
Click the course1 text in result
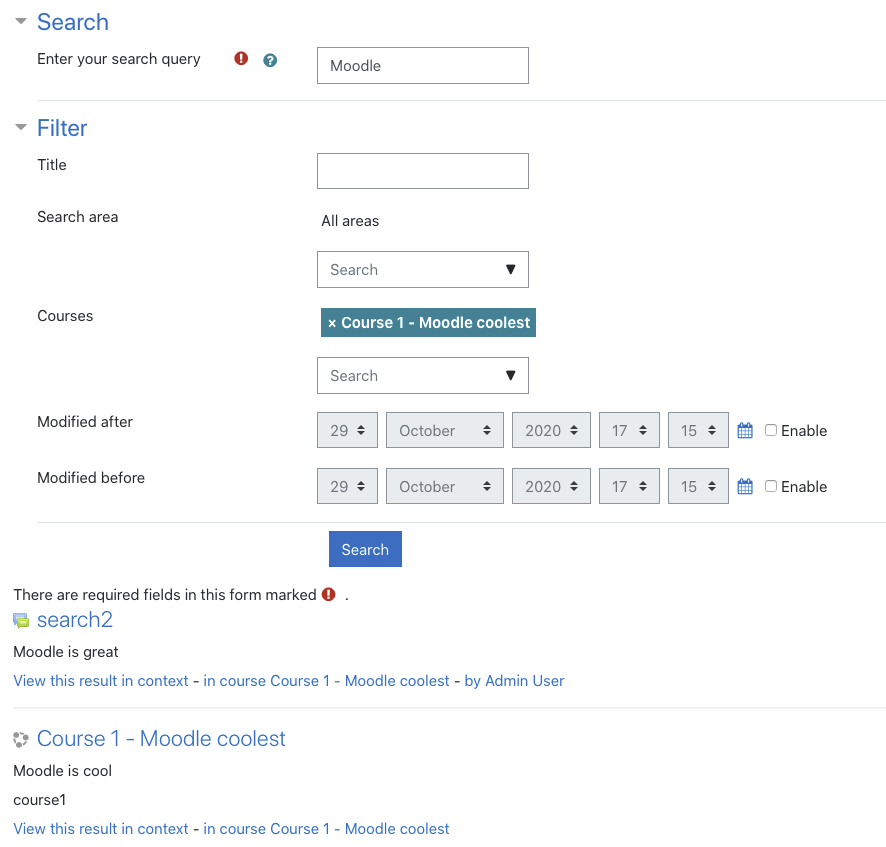(x=40, y=800)
